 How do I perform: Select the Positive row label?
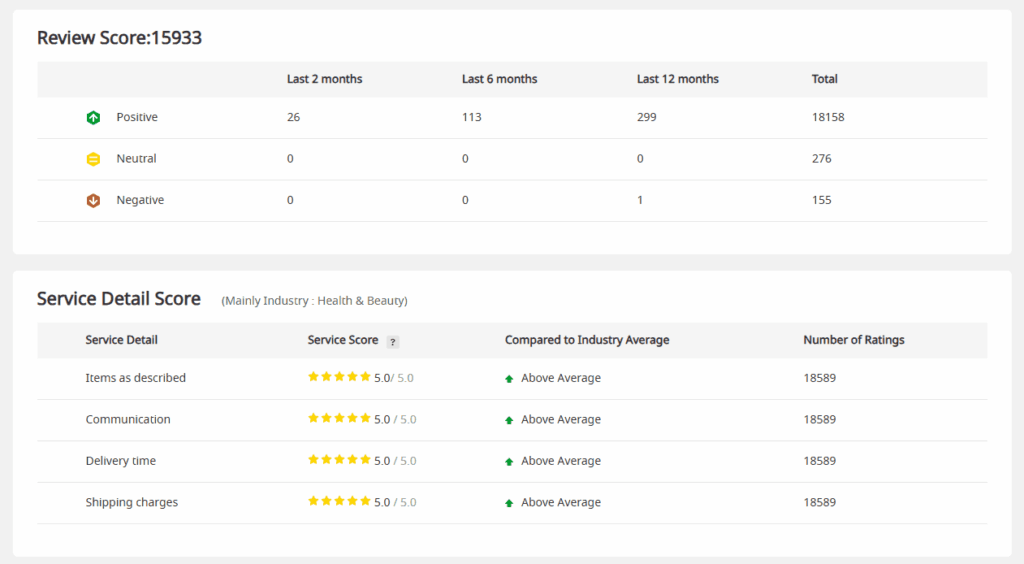(137, 117)
